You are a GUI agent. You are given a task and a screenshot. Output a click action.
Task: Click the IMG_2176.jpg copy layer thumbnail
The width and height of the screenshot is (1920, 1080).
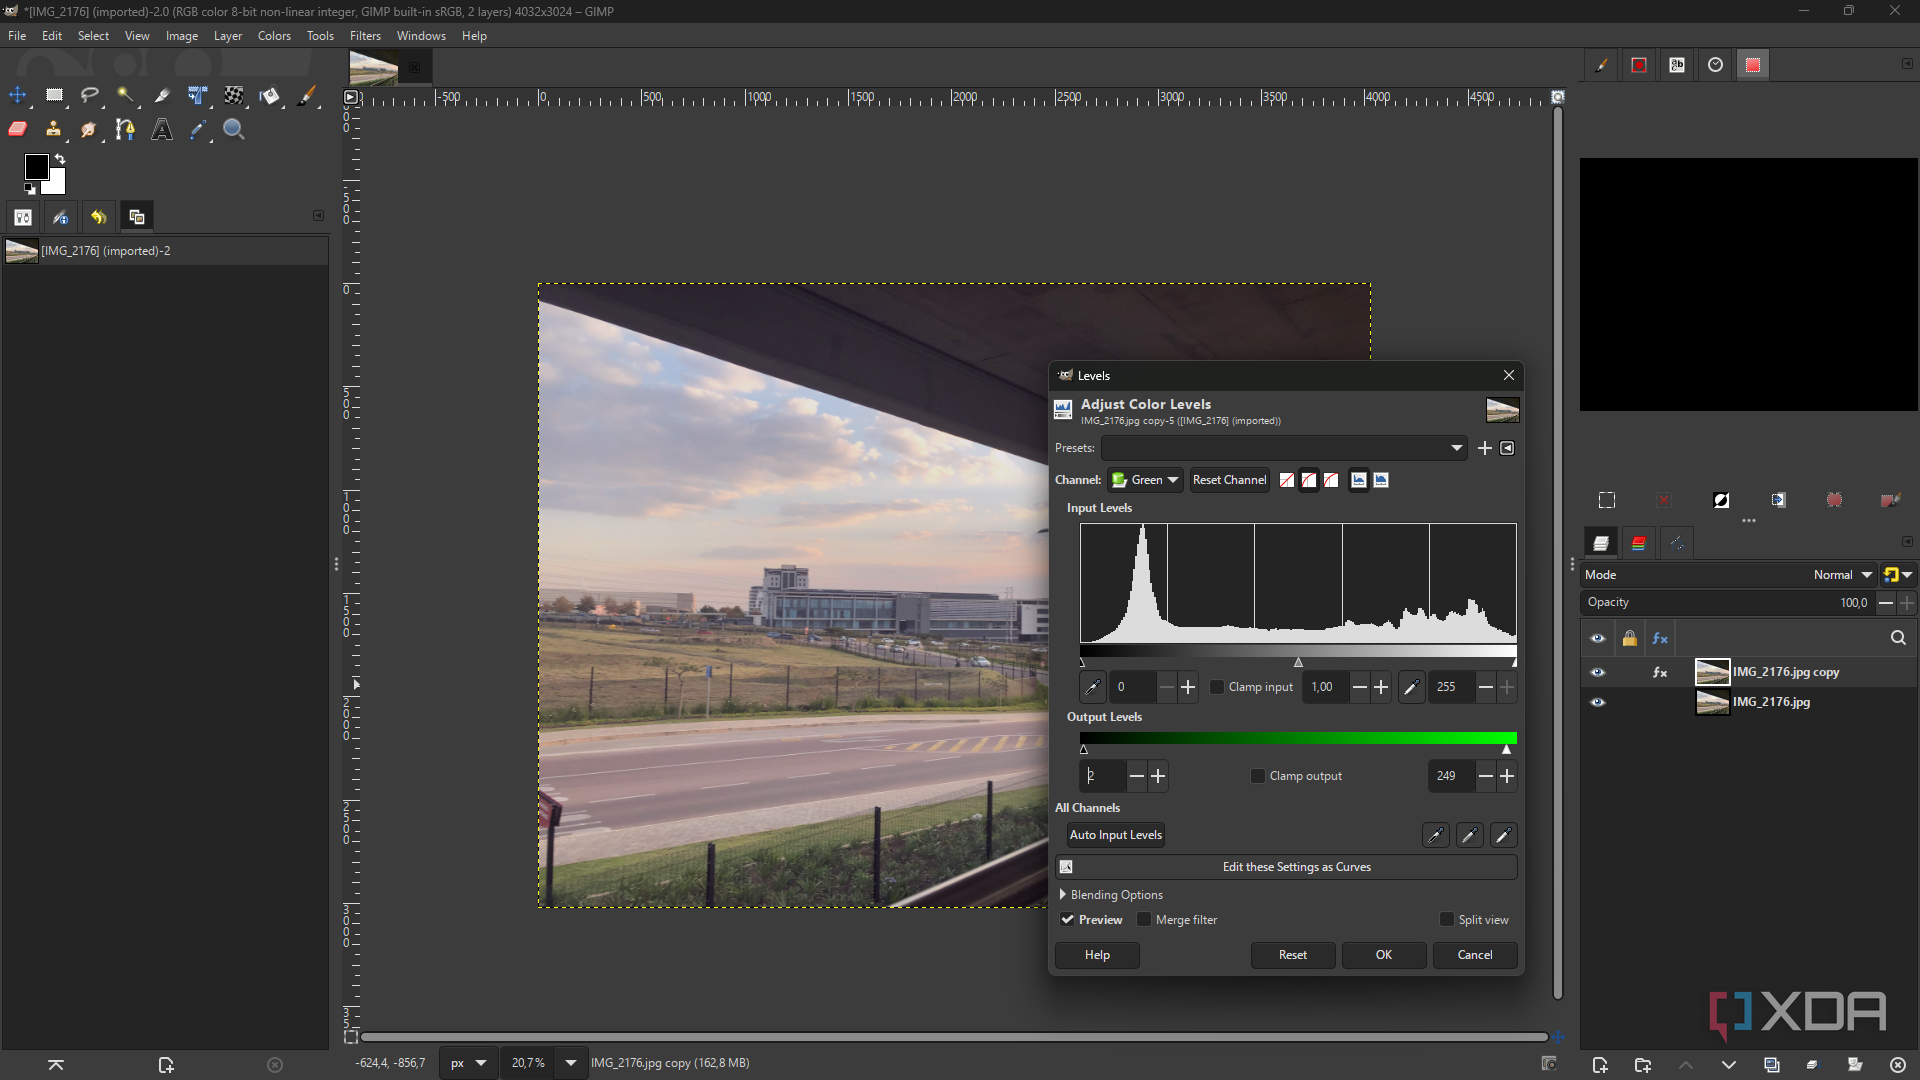pyautogui.click(x=1713, y=671)
